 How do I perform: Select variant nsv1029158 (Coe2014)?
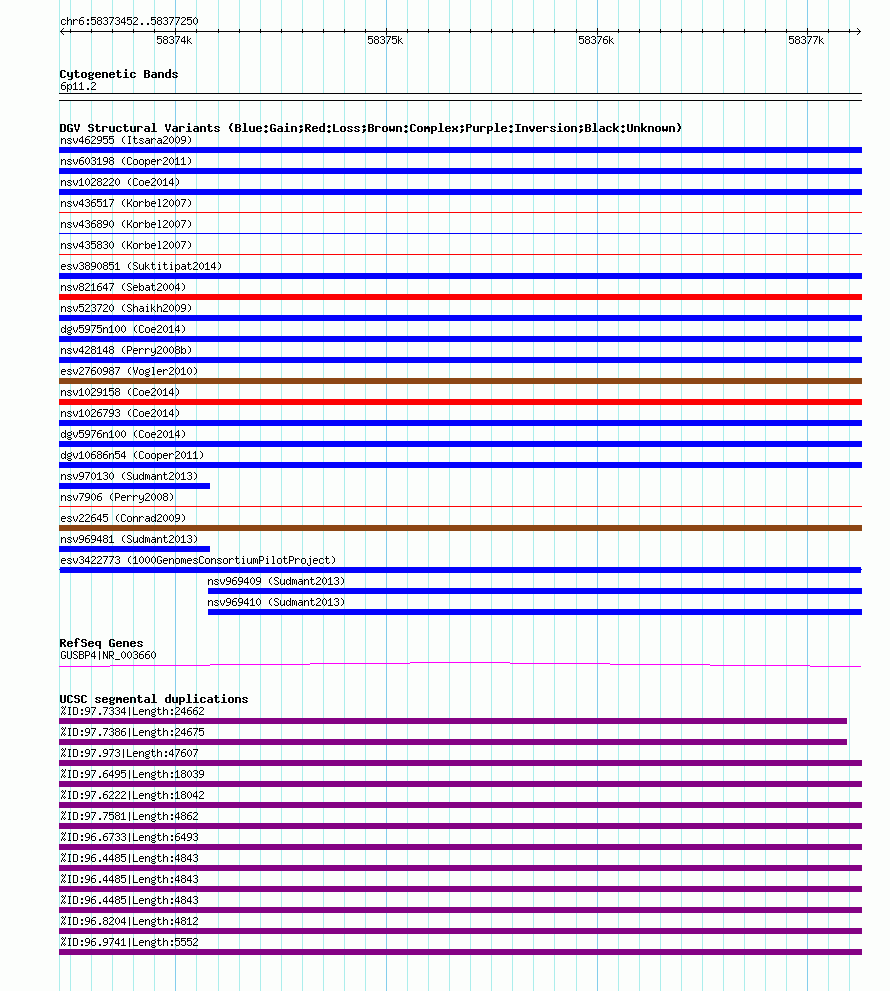pyautogui.click(x=120, y=392)
